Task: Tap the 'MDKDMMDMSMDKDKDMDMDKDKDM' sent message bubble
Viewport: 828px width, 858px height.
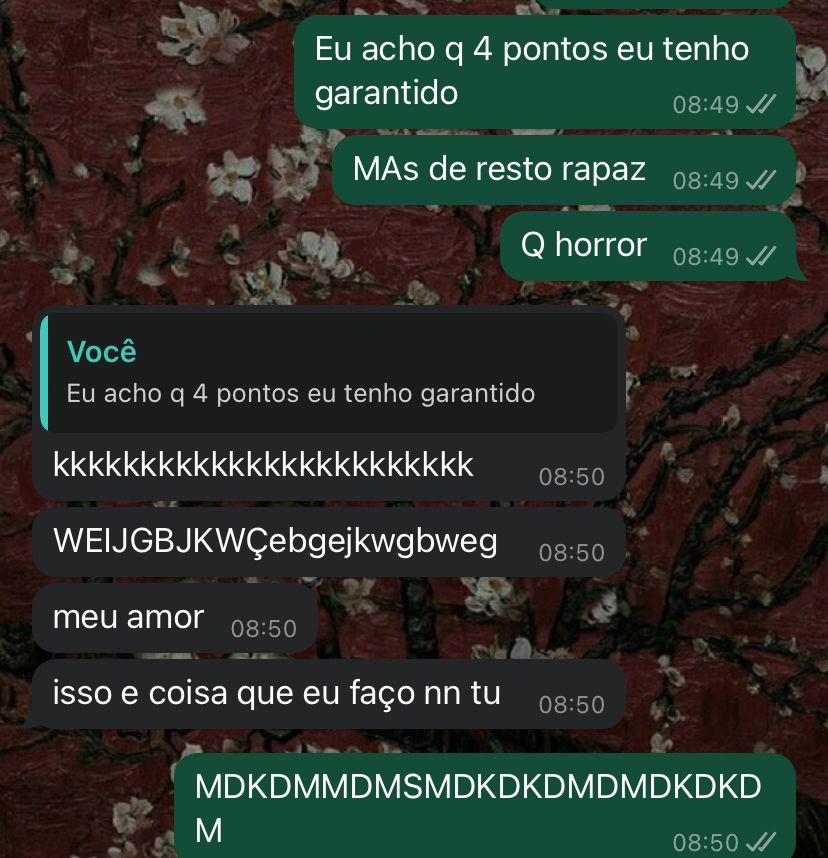Action: 485,806
